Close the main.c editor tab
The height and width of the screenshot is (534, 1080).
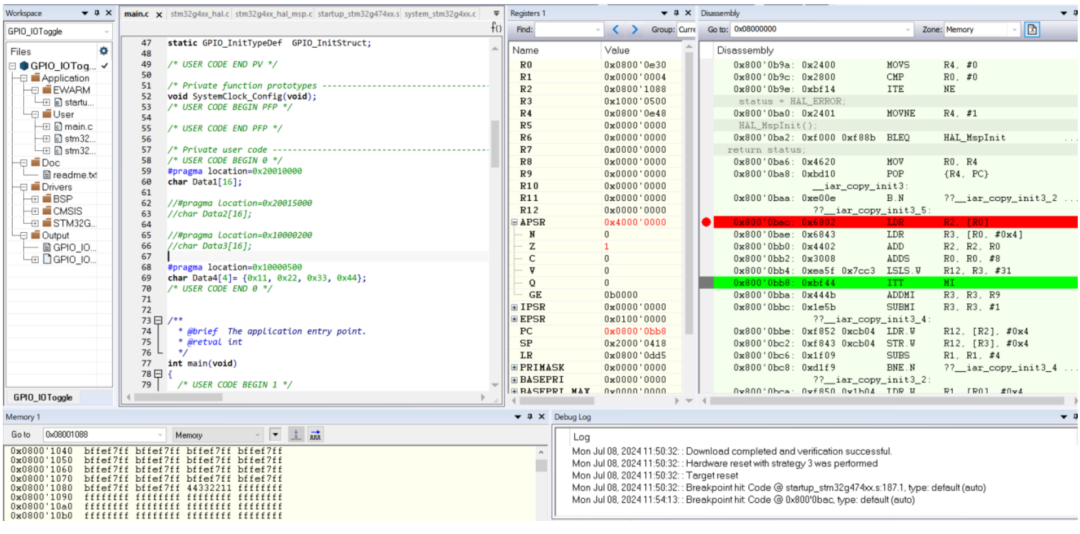159,14
